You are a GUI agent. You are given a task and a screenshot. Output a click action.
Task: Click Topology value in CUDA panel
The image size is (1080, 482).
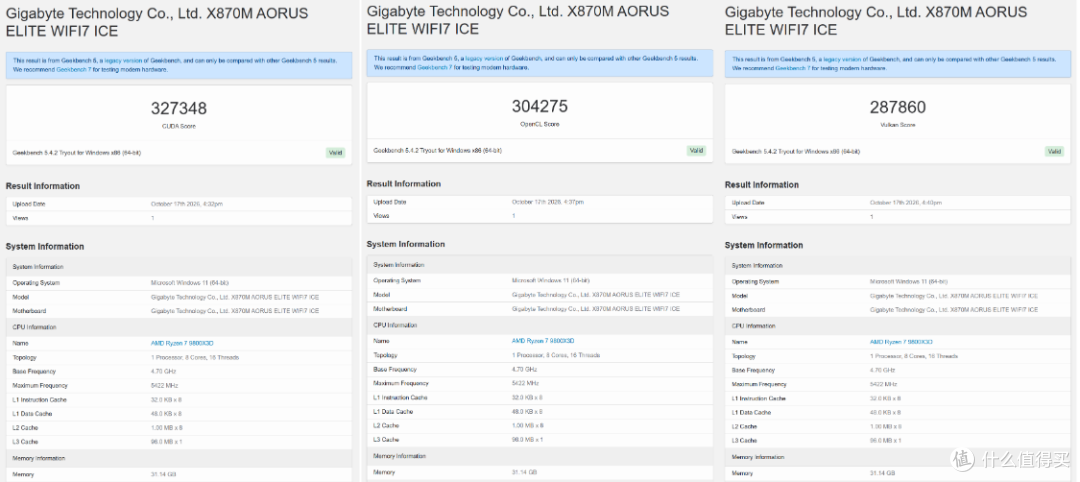195,357
